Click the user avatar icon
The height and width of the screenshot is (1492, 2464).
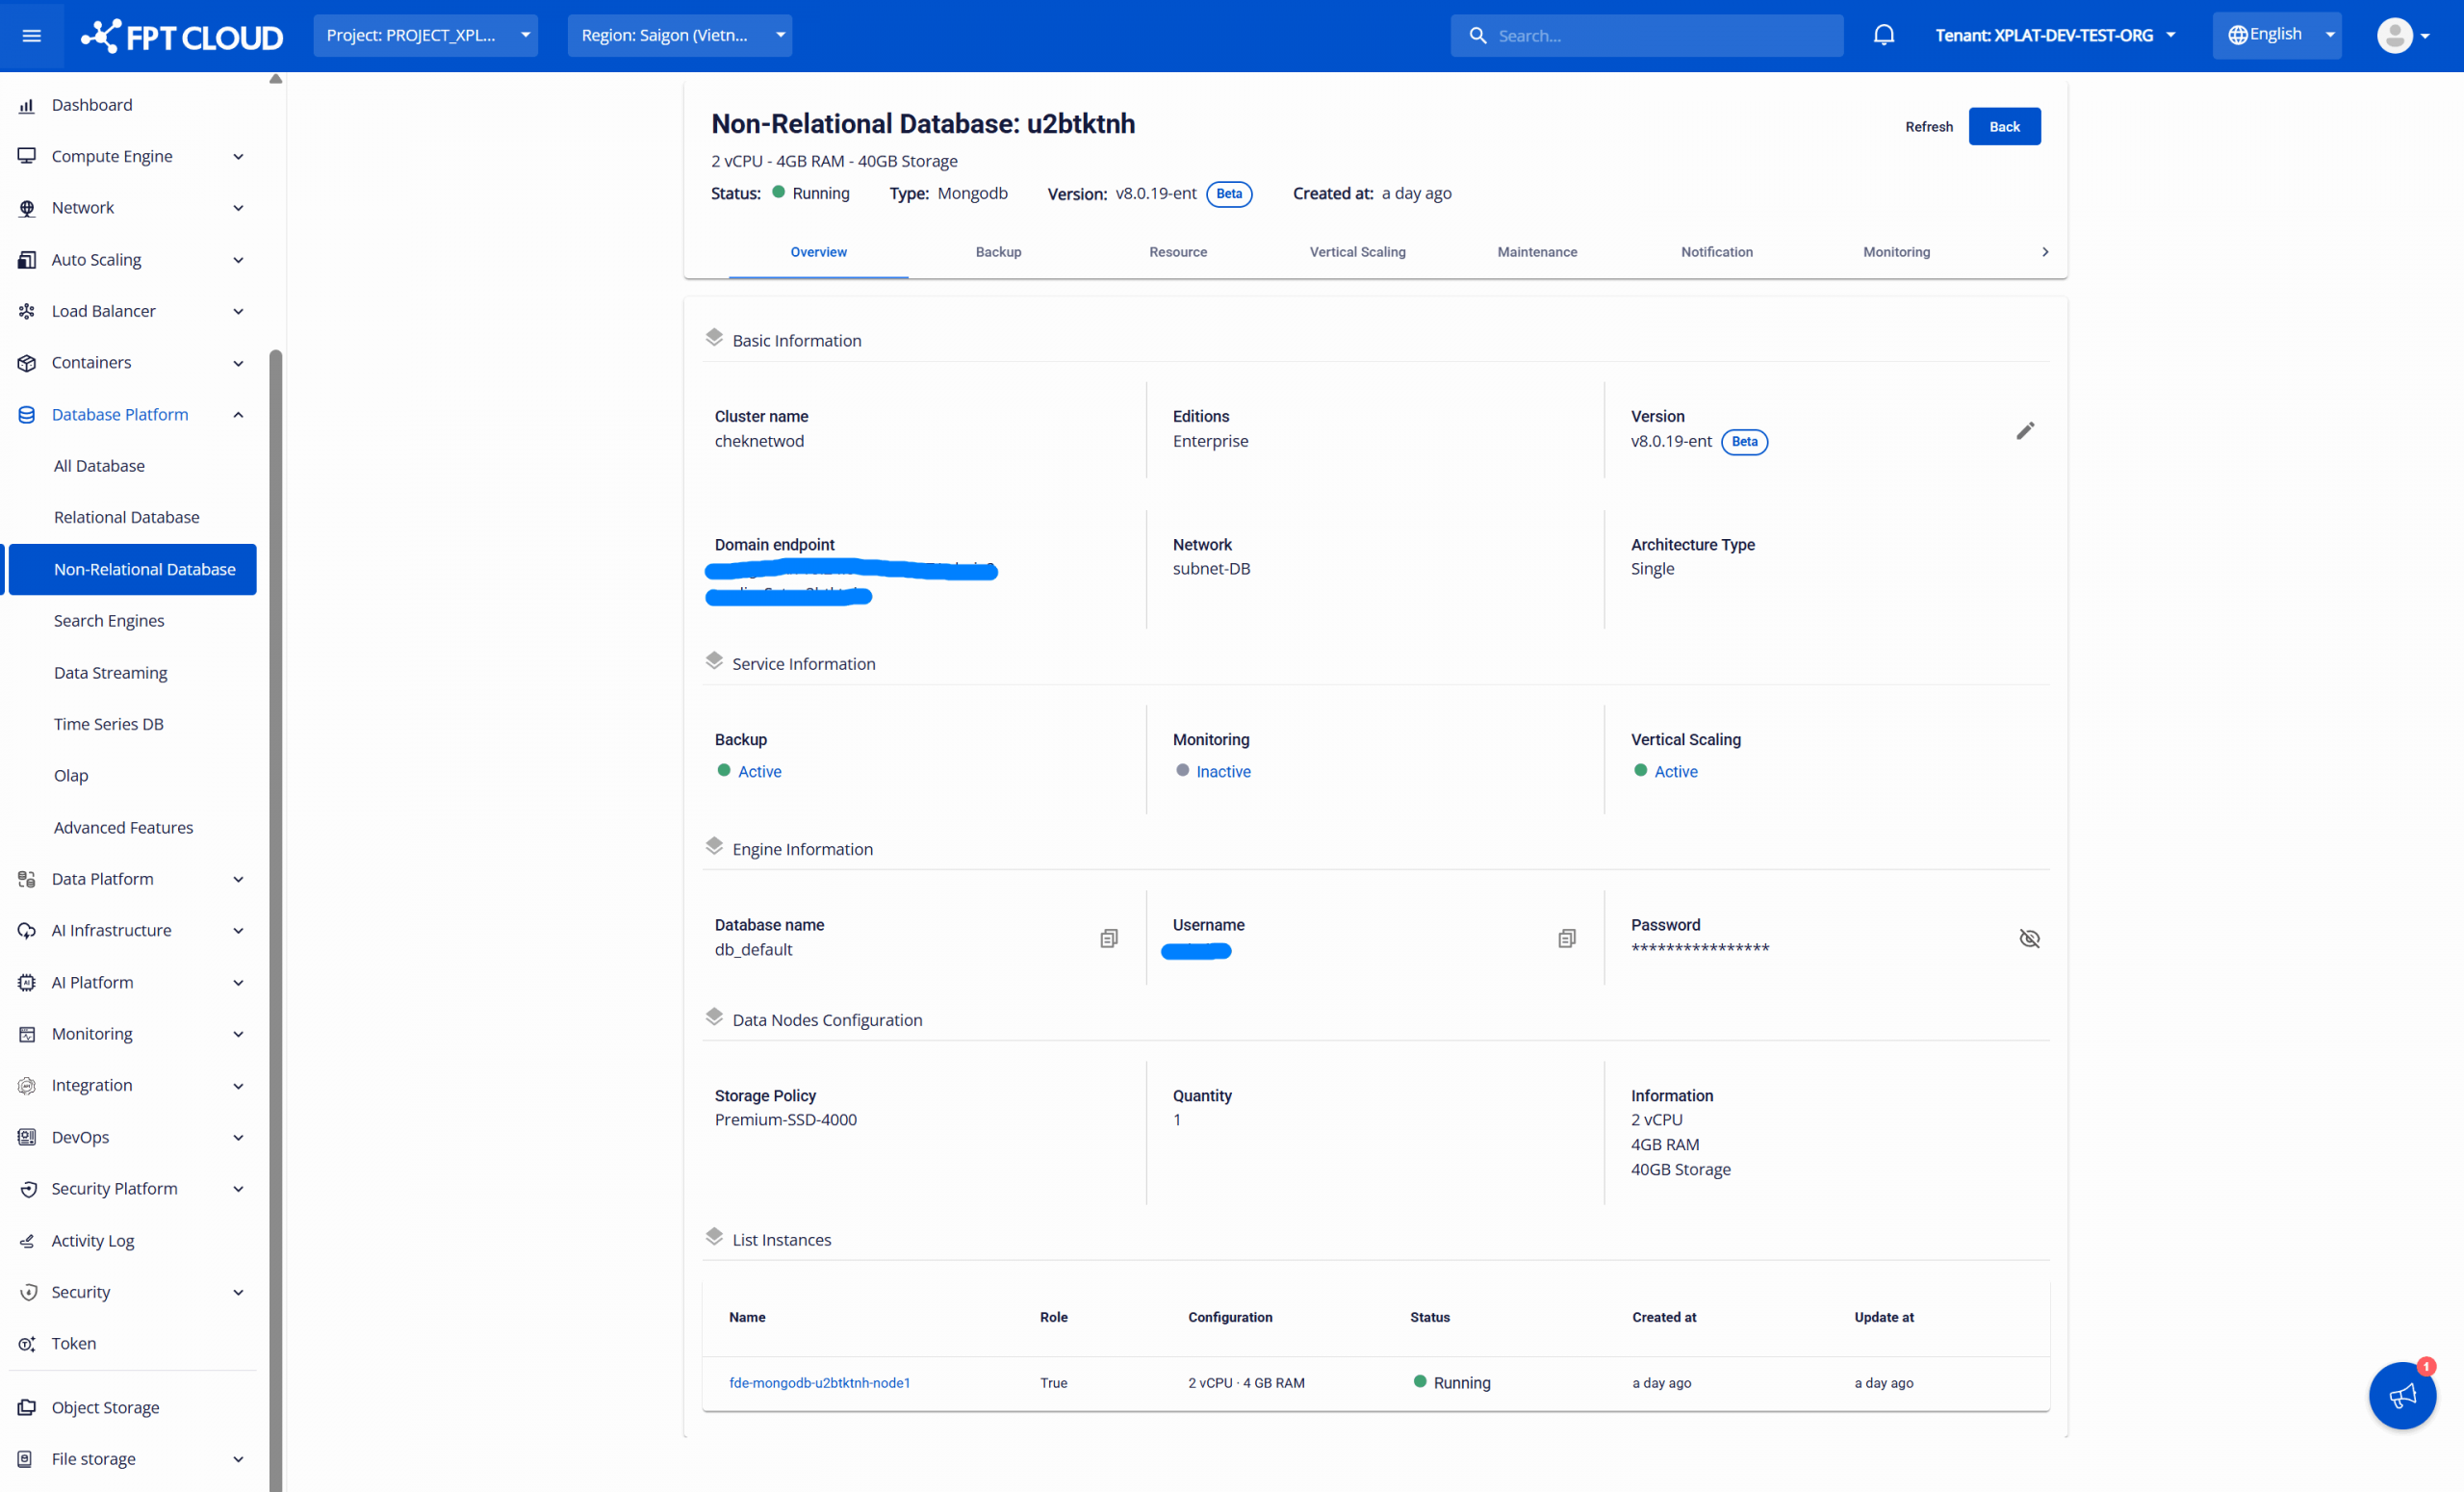pyautogui.click(x=2394, y=36)
